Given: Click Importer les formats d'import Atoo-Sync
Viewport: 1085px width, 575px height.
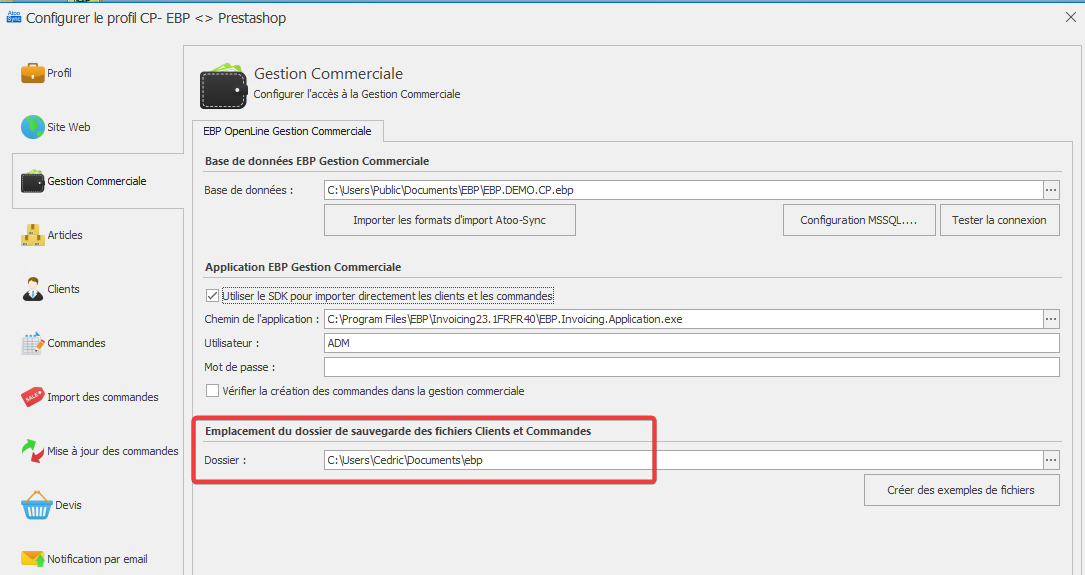Looking at the screenshot, I should pos(450,220).
